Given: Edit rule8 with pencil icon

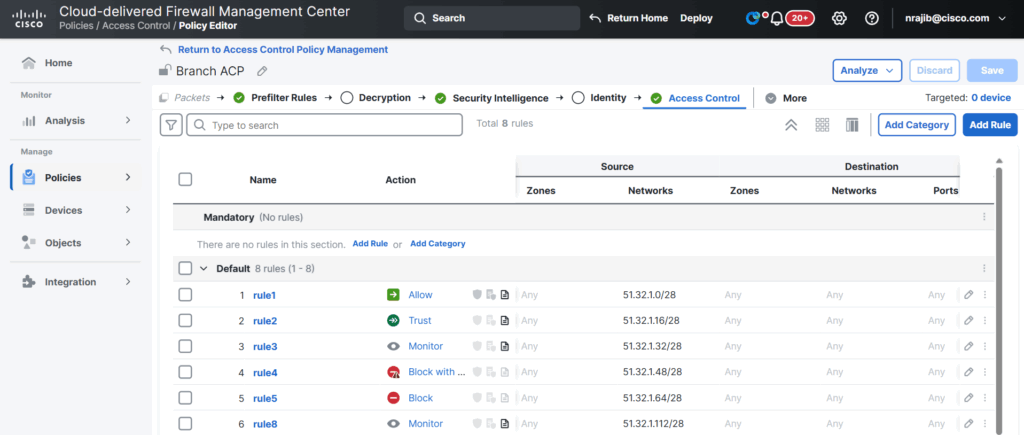Looking at the screenshot, I should pyautogui.click(x=968, y=423).
